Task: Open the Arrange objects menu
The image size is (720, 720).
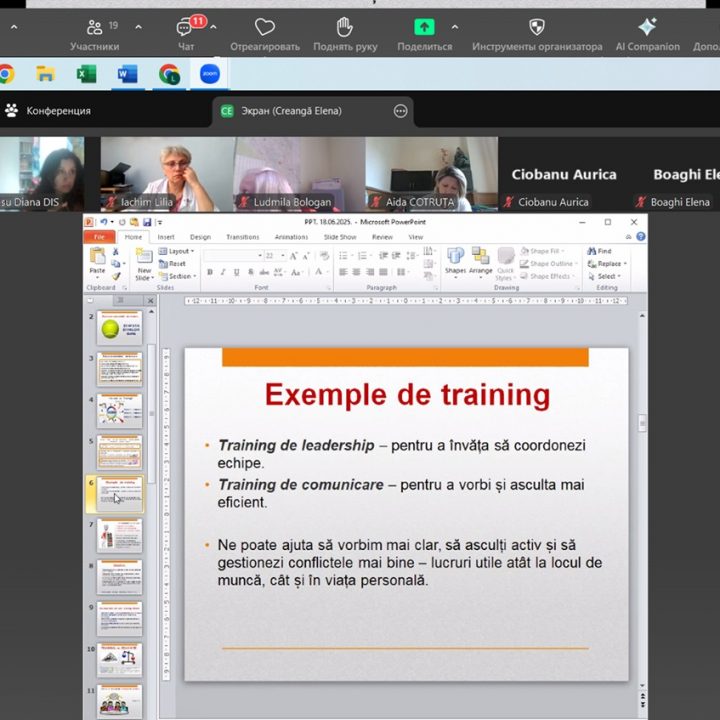Action: point(481,262)
